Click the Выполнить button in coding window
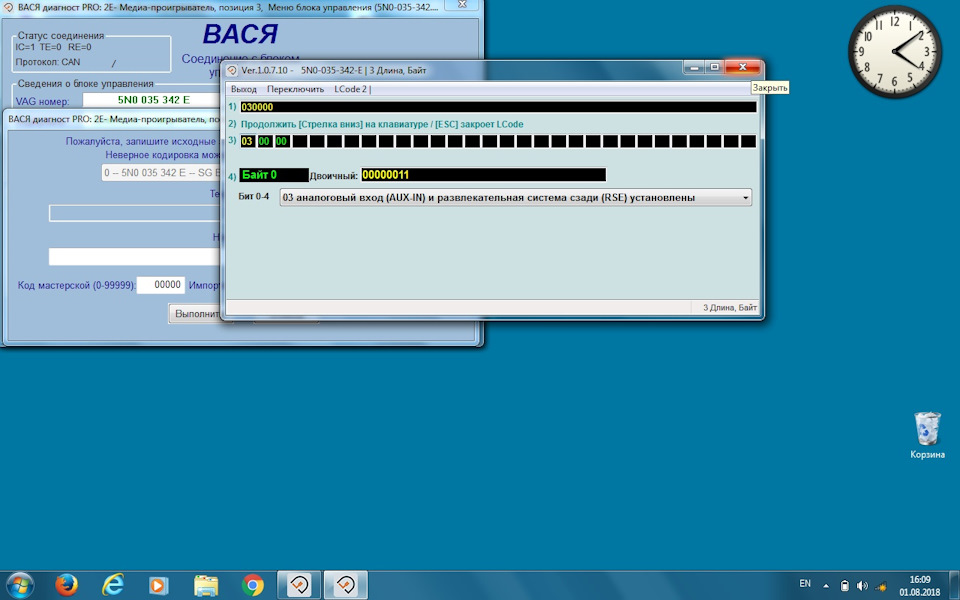 [195, 313]
